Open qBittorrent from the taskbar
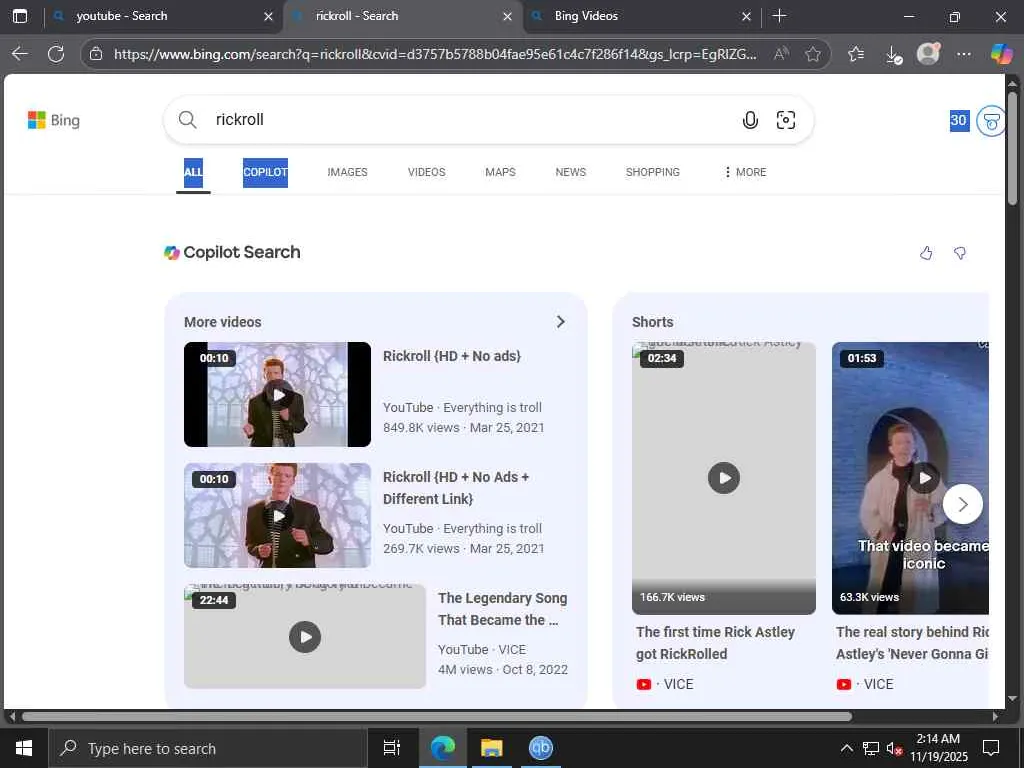Screen dimensions: 1024x768 pos(541,748)
